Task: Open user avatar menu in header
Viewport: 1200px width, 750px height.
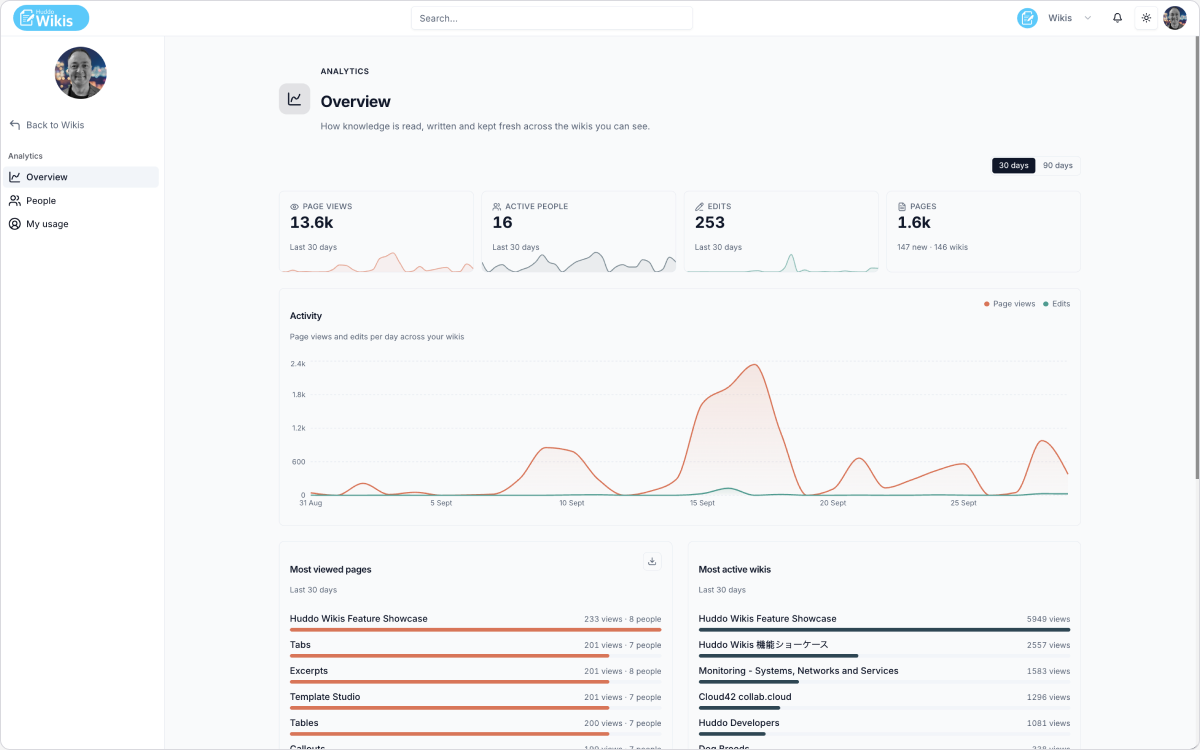Action: coord(1174,18)
